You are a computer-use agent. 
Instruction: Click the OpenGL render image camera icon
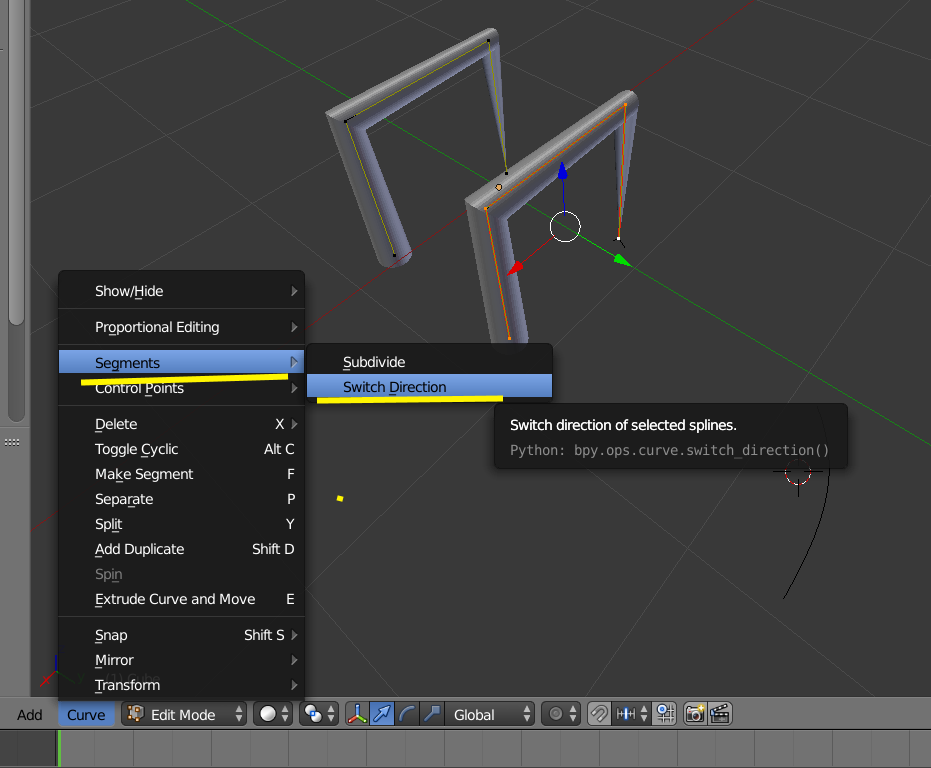(695, 714)
